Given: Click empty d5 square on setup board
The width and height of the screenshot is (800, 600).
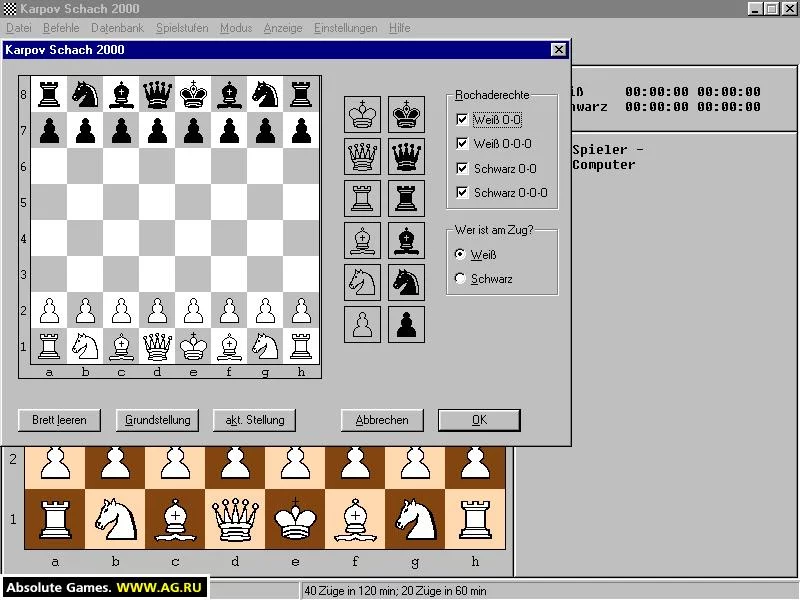Looking at the screenshot, I should [x=157, y=203].
